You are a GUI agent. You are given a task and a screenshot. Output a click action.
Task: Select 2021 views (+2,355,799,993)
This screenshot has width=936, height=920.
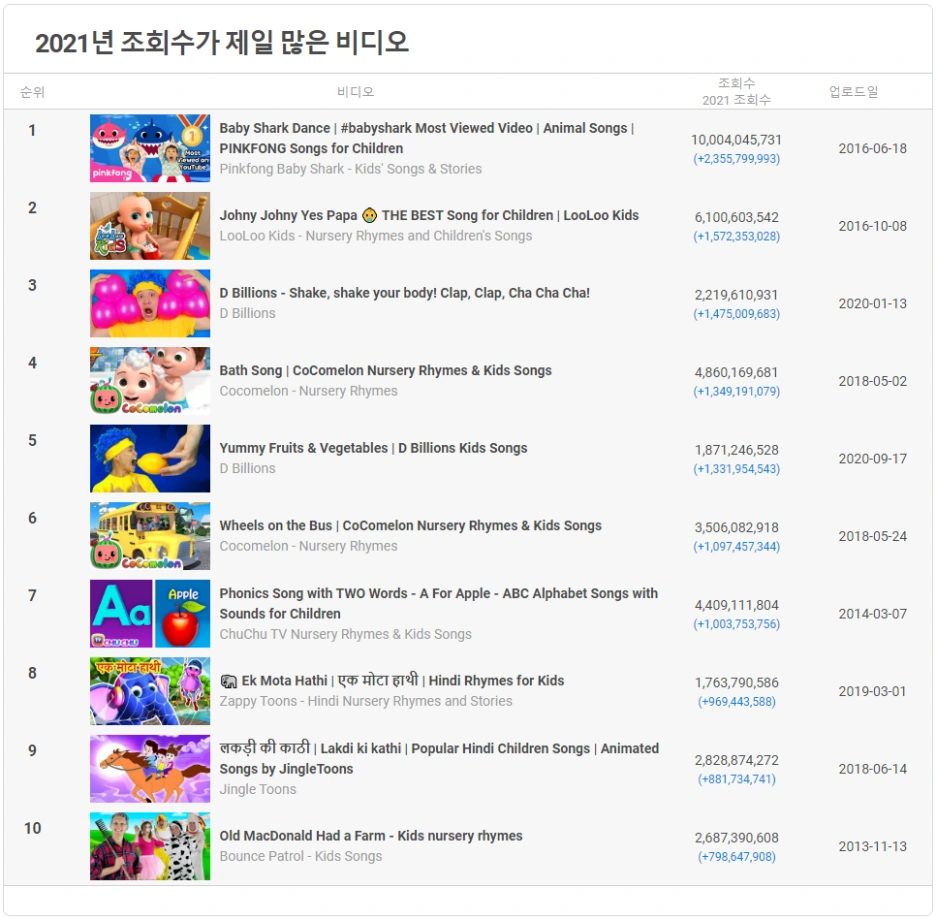(x=736, y=159)
